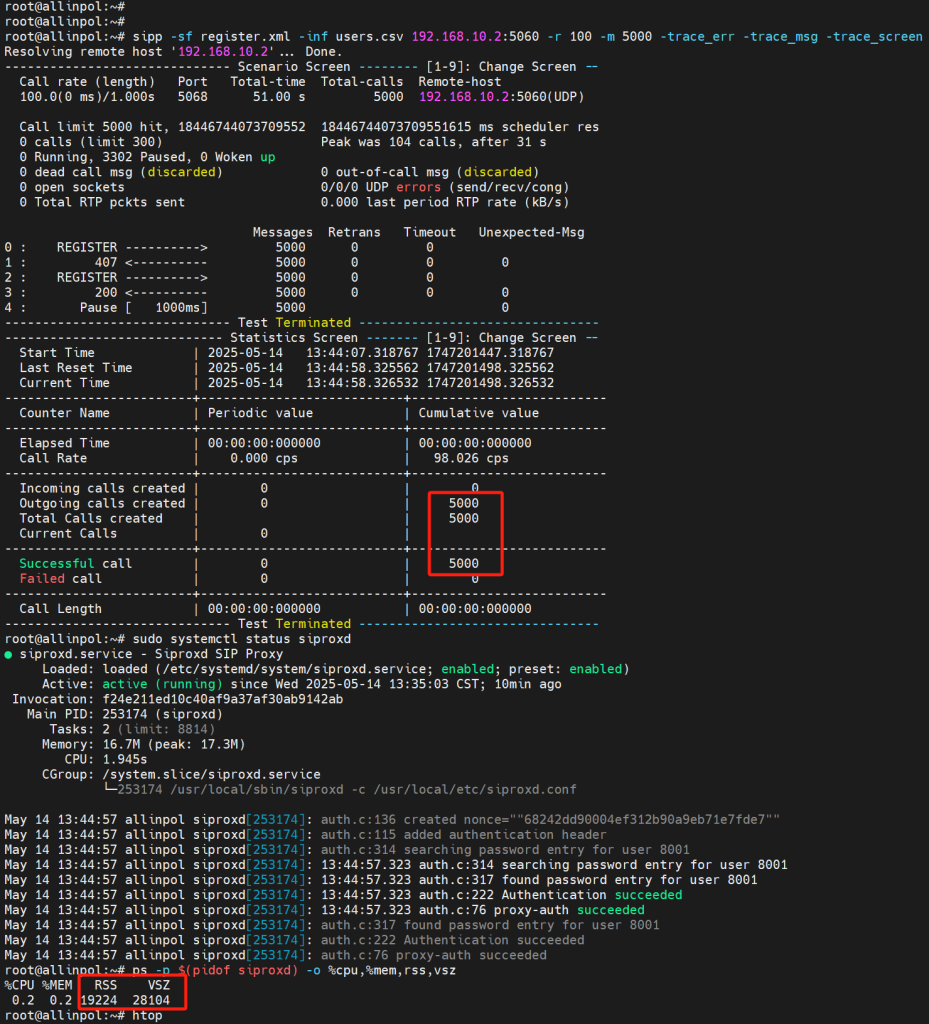Click 'siproxd.service - Siproxd SIP Proxy' title
Screen dimensions: 929x1024
point(151,654)
